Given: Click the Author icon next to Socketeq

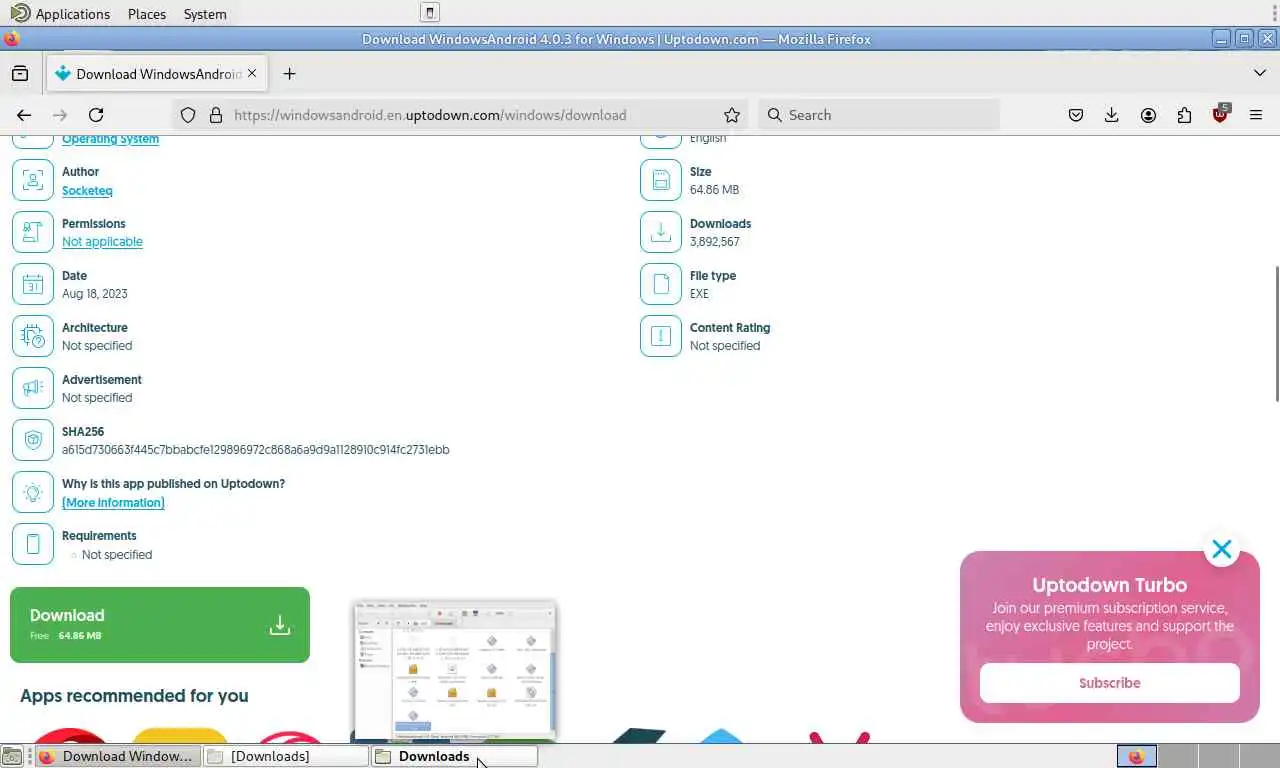Looking at the screenshot, I should click(x=33, y=180).
